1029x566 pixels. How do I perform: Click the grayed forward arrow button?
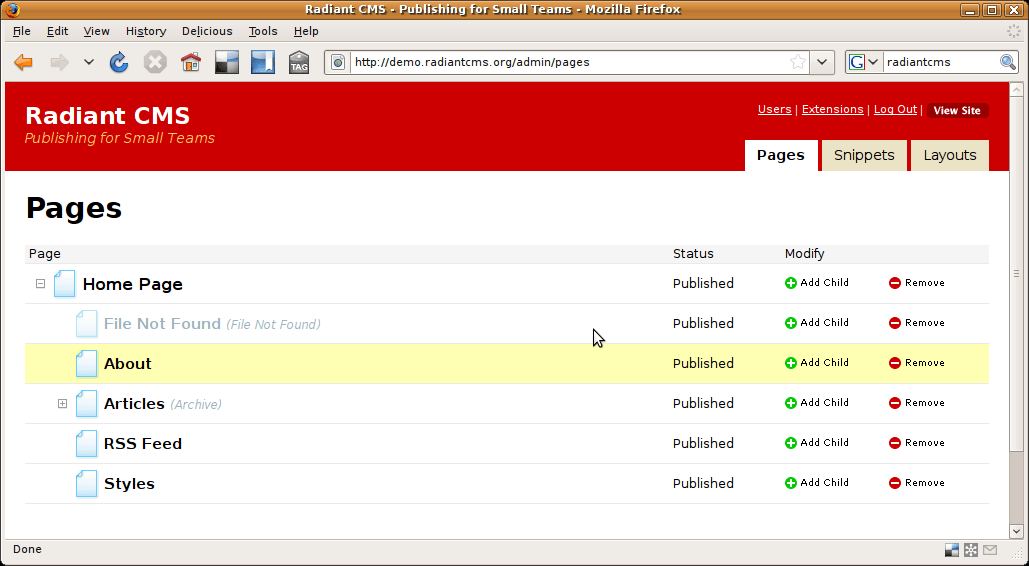(60, 62)
